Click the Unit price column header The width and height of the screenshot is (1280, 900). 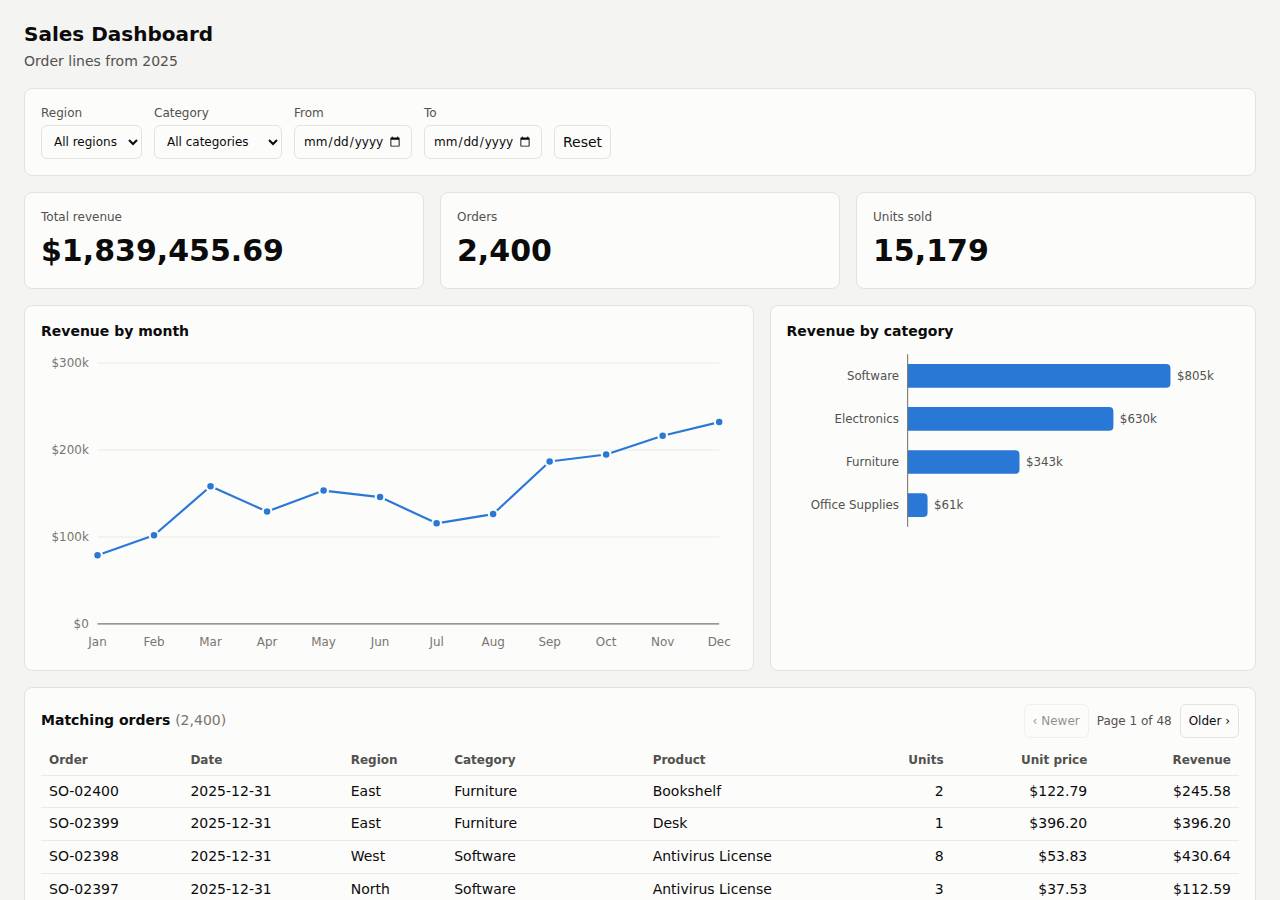click(x=1054, y=760)
